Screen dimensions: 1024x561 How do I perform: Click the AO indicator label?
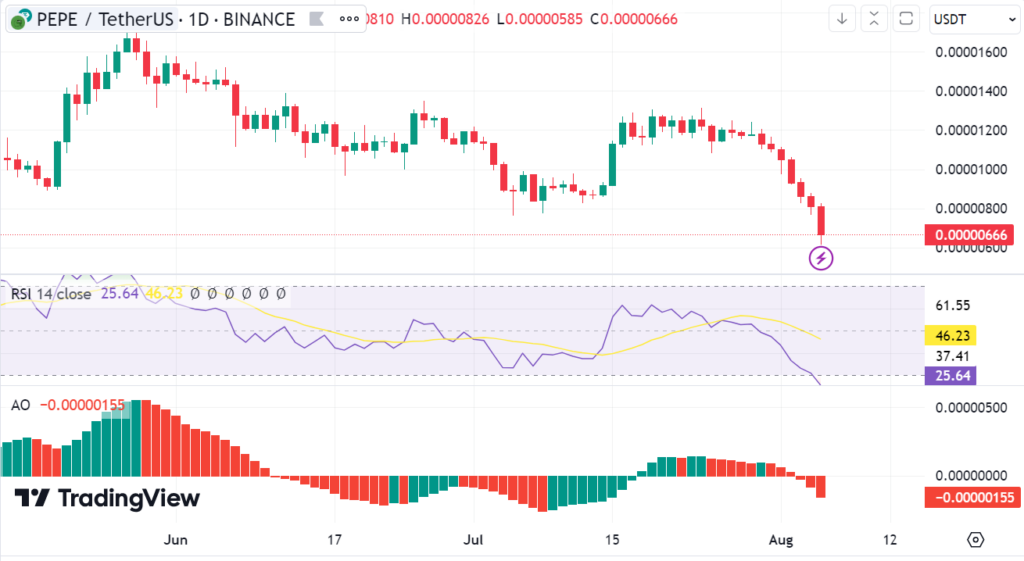[20, 405]
